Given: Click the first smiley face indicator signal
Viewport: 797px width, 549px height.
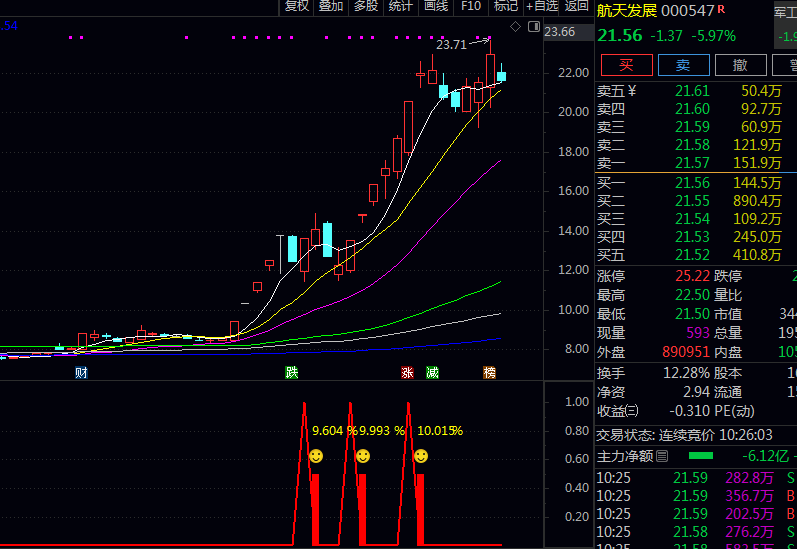Looking at the screenshot, I should [316, 455].
